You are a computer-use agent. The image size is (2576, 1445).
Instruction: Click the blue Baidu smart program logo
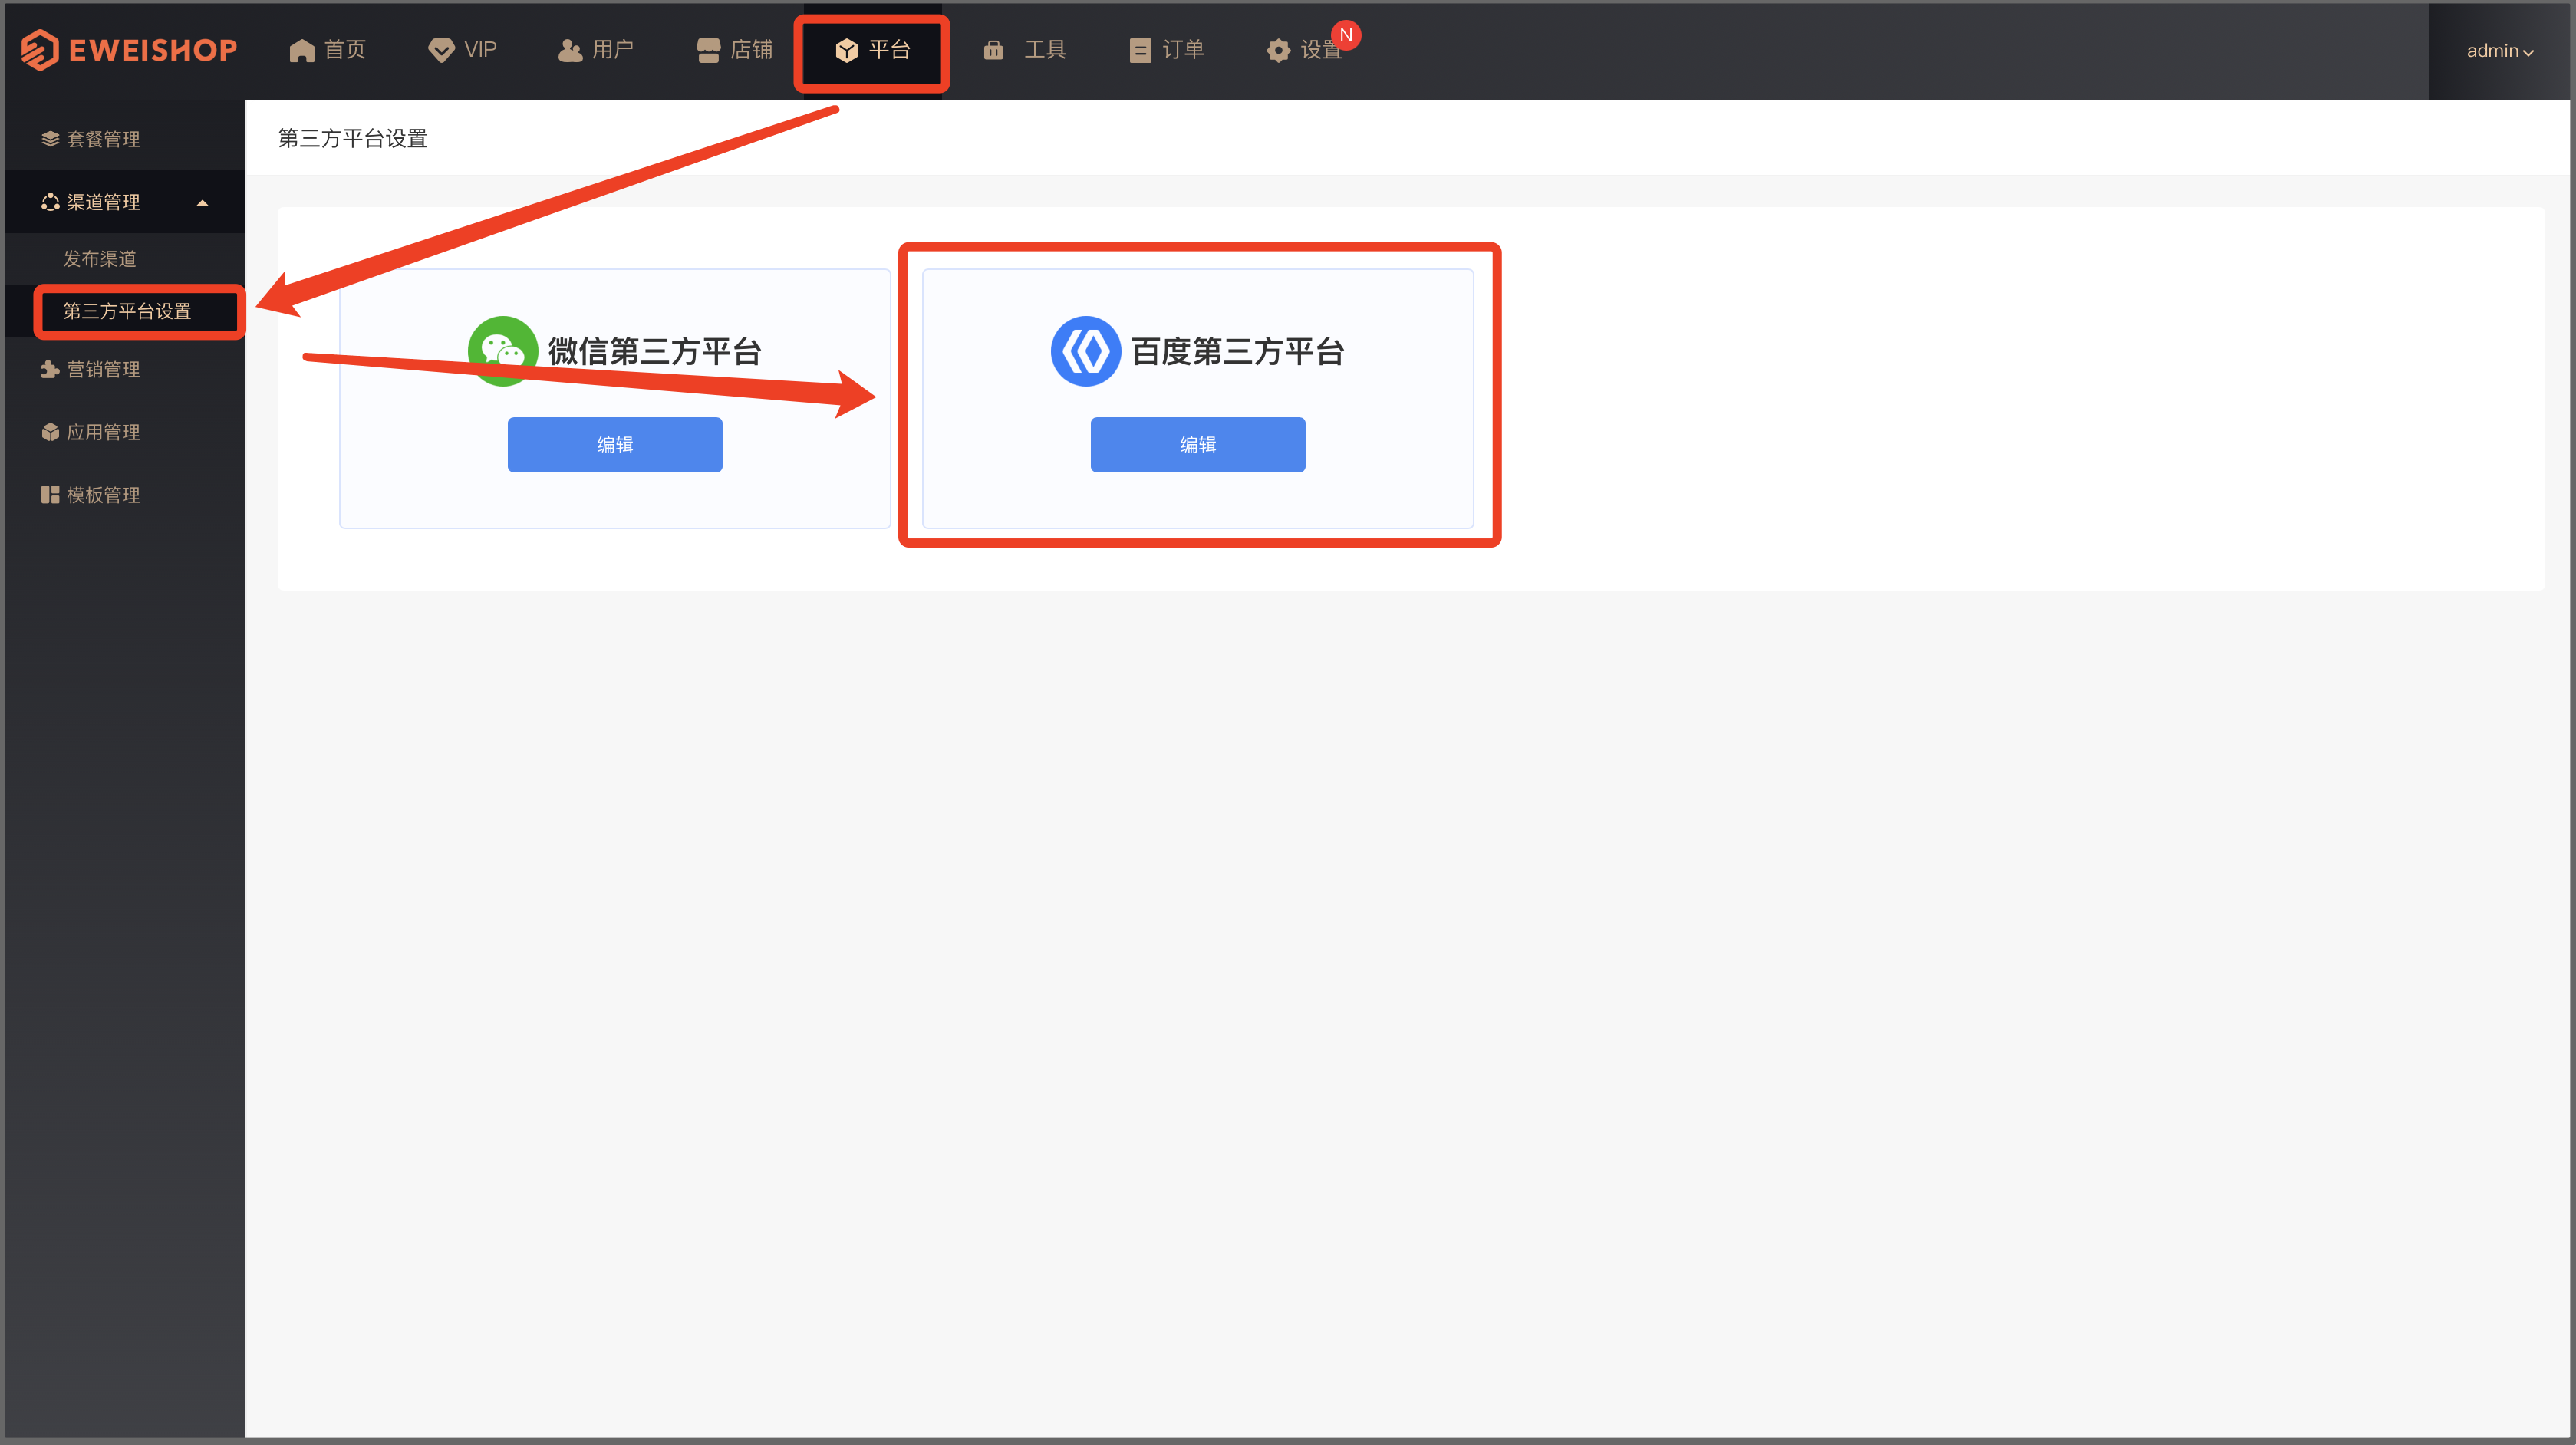coord(1086,351)
